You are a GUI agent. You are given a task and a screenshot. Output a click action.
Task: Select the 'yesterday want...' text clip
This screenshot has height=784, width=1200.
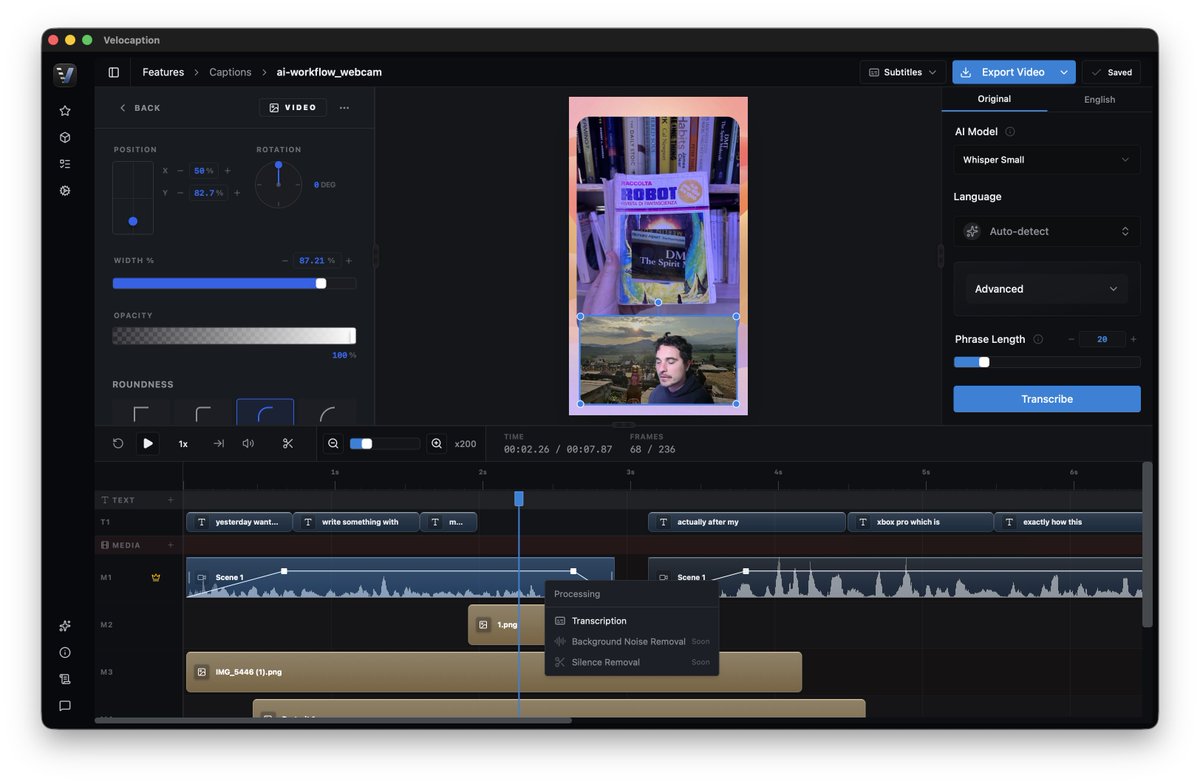pos(239,522)
